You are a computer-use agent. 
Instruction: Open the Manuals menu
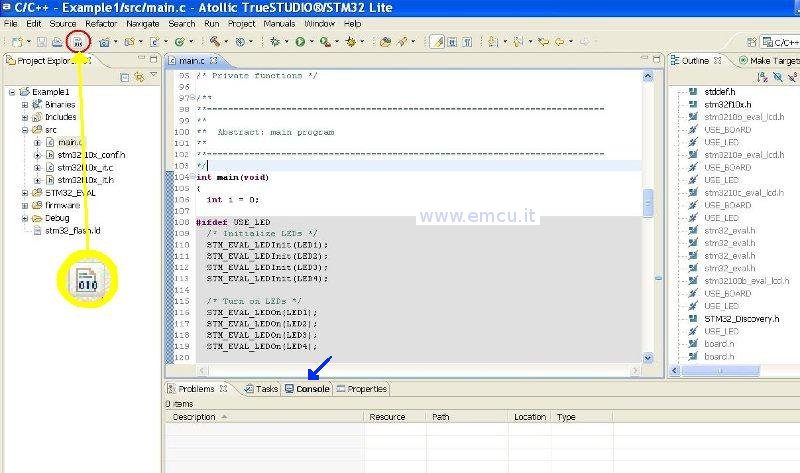pyautogui.click(x=279, y=24)
